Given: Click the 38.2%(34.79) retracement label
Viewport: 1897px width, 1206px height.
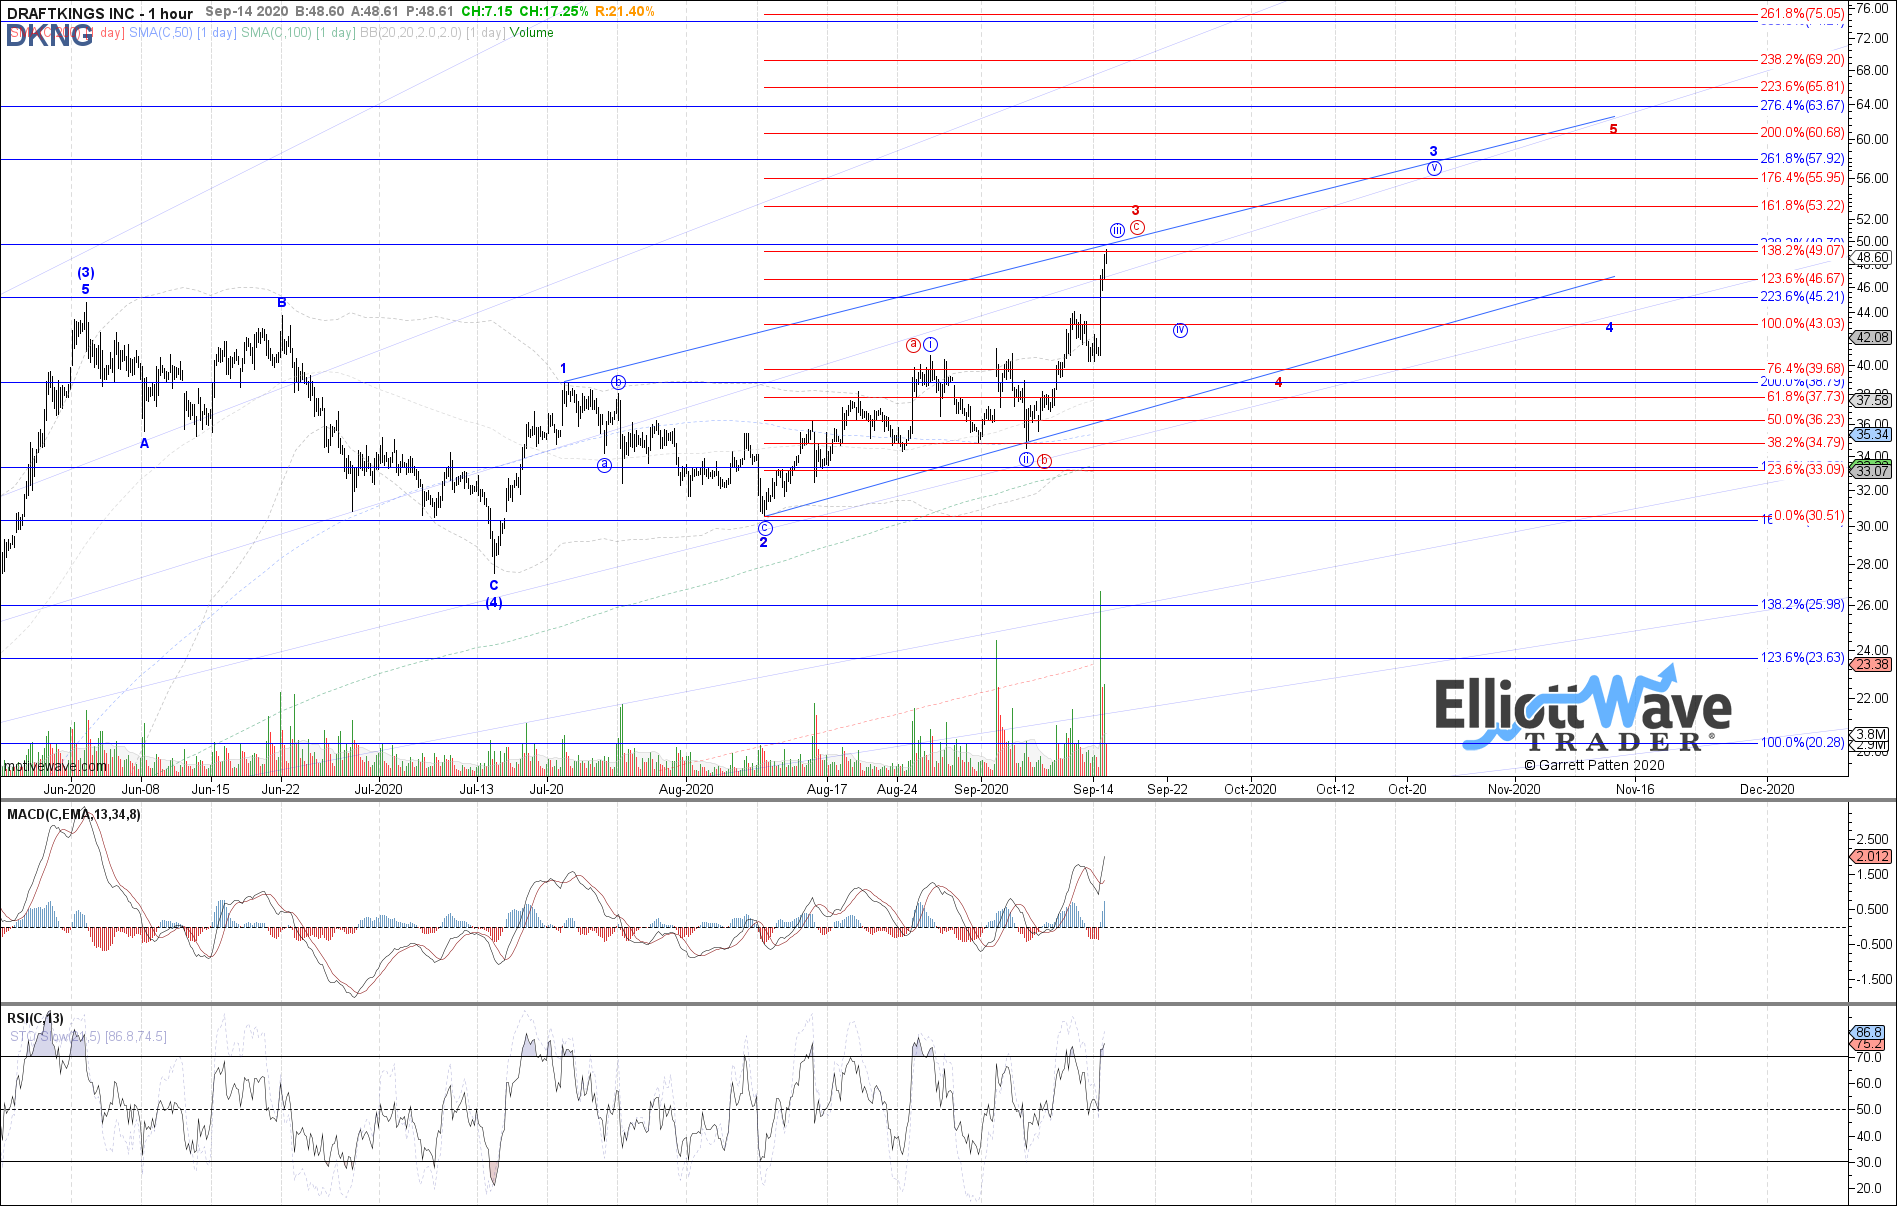Looking at the screenshot, I should pos(1805,443).
